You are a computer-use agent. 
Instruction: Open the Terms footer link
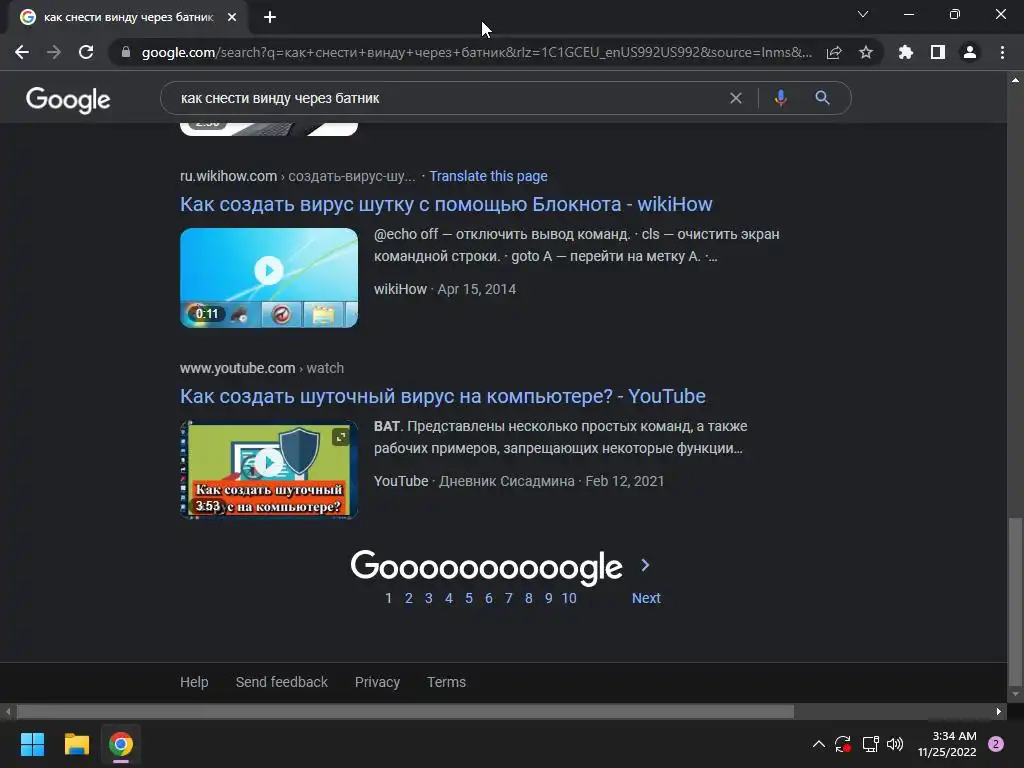click(447, 682)
